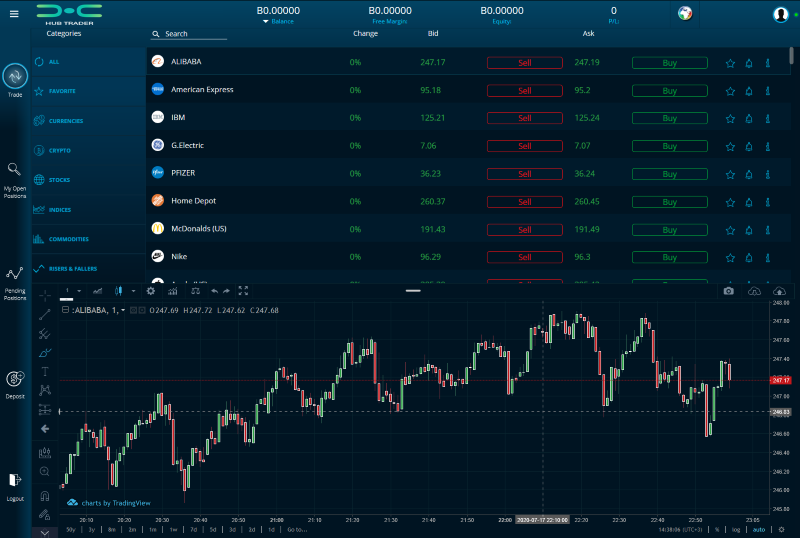Screen dimensions: 800x538
Task: Expand the drawing toolbar bottom chevron
Action: coord(45,533)
